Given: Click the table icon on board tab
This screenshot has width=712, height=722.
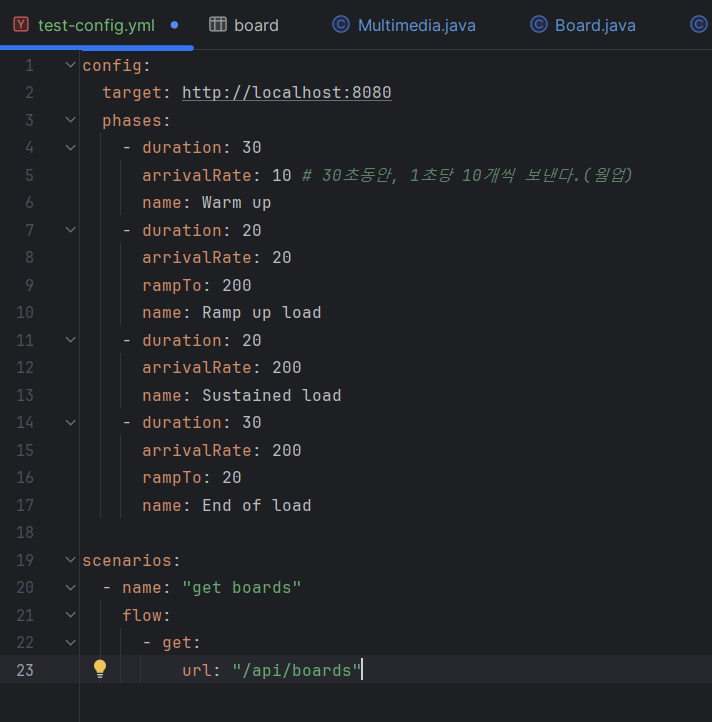Looking at the screenshot, I should click(x=218, y=24).
